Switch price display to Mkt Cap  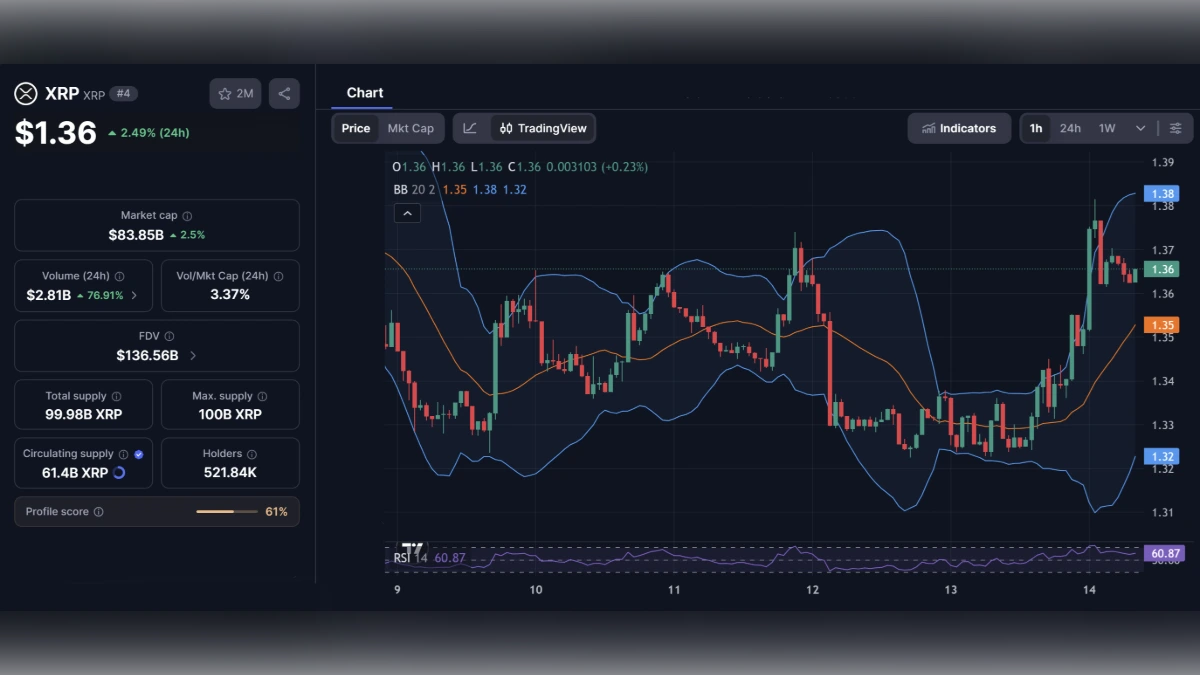pos(412,128)
